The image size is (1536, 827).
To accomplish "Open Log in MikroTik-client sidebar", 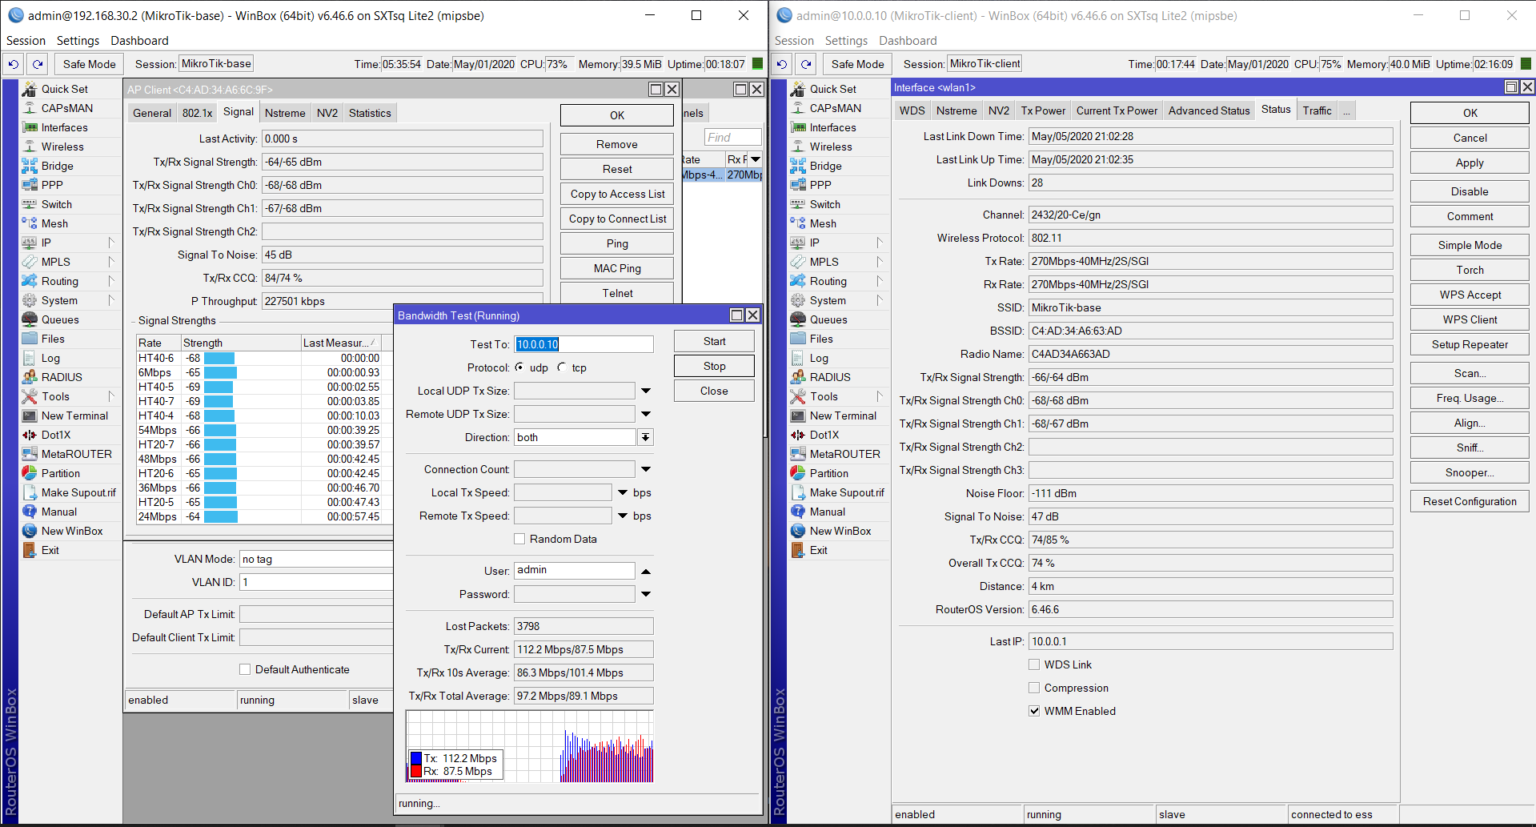I will 819,358.
